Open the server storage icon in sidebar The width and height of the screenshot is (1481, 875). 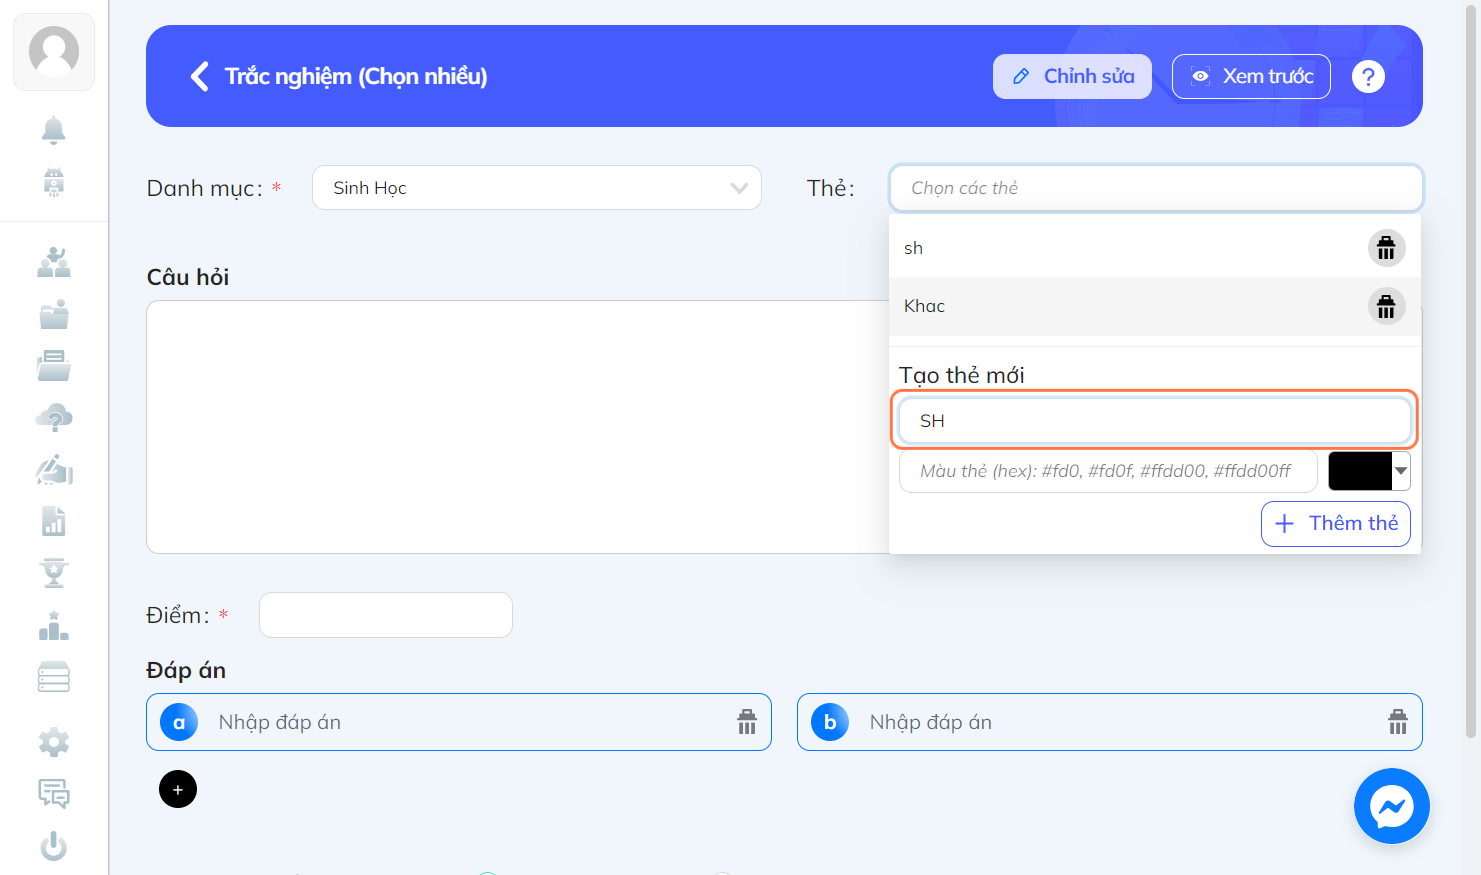click(54, 677)
